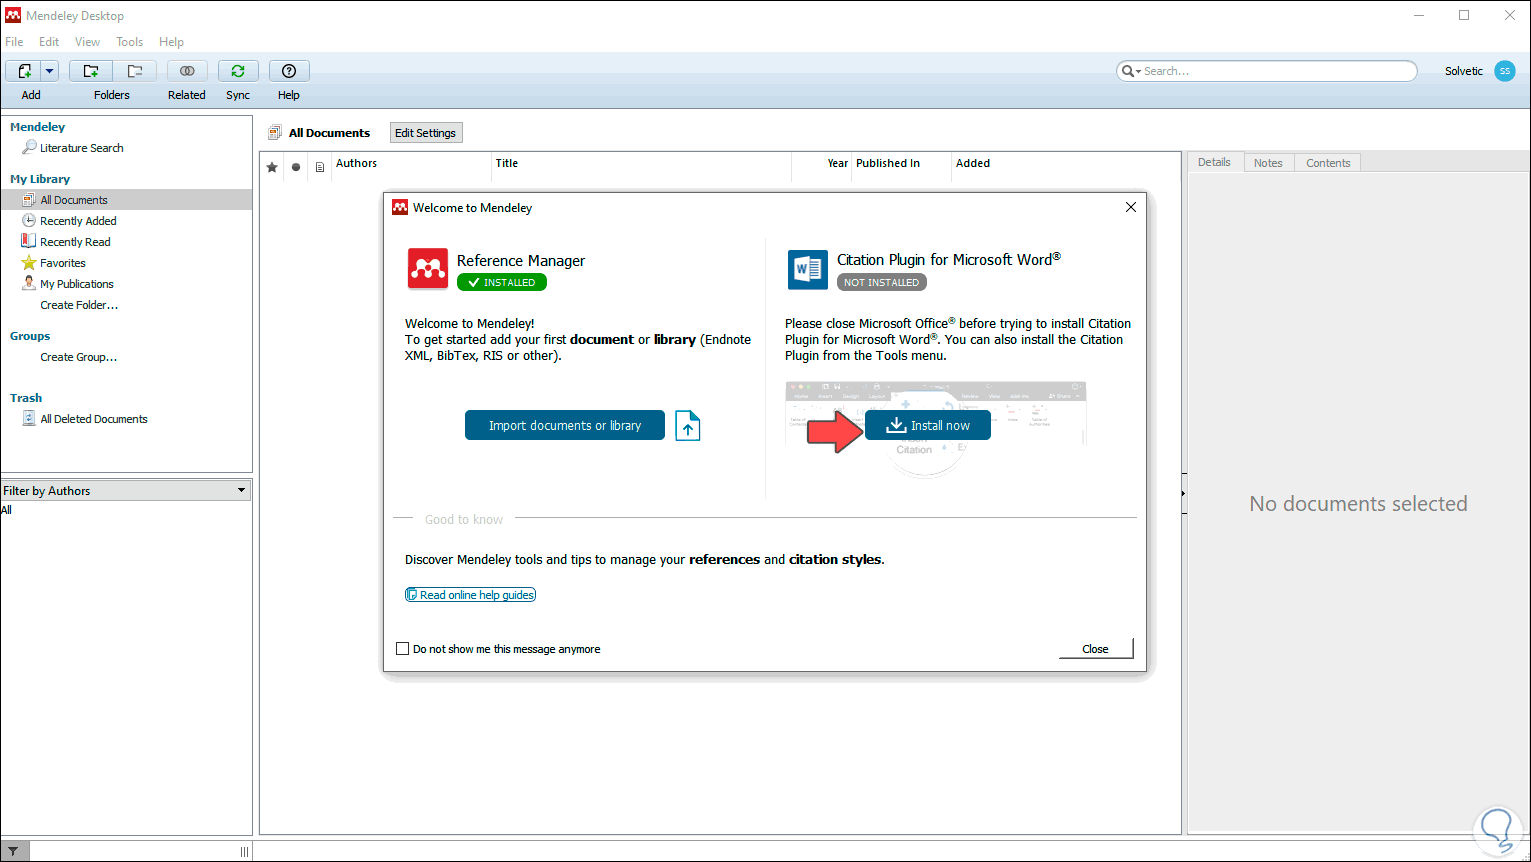
Task: Sort by the favorite star column header
Action: pyautogui.click(x=272, y=167)
